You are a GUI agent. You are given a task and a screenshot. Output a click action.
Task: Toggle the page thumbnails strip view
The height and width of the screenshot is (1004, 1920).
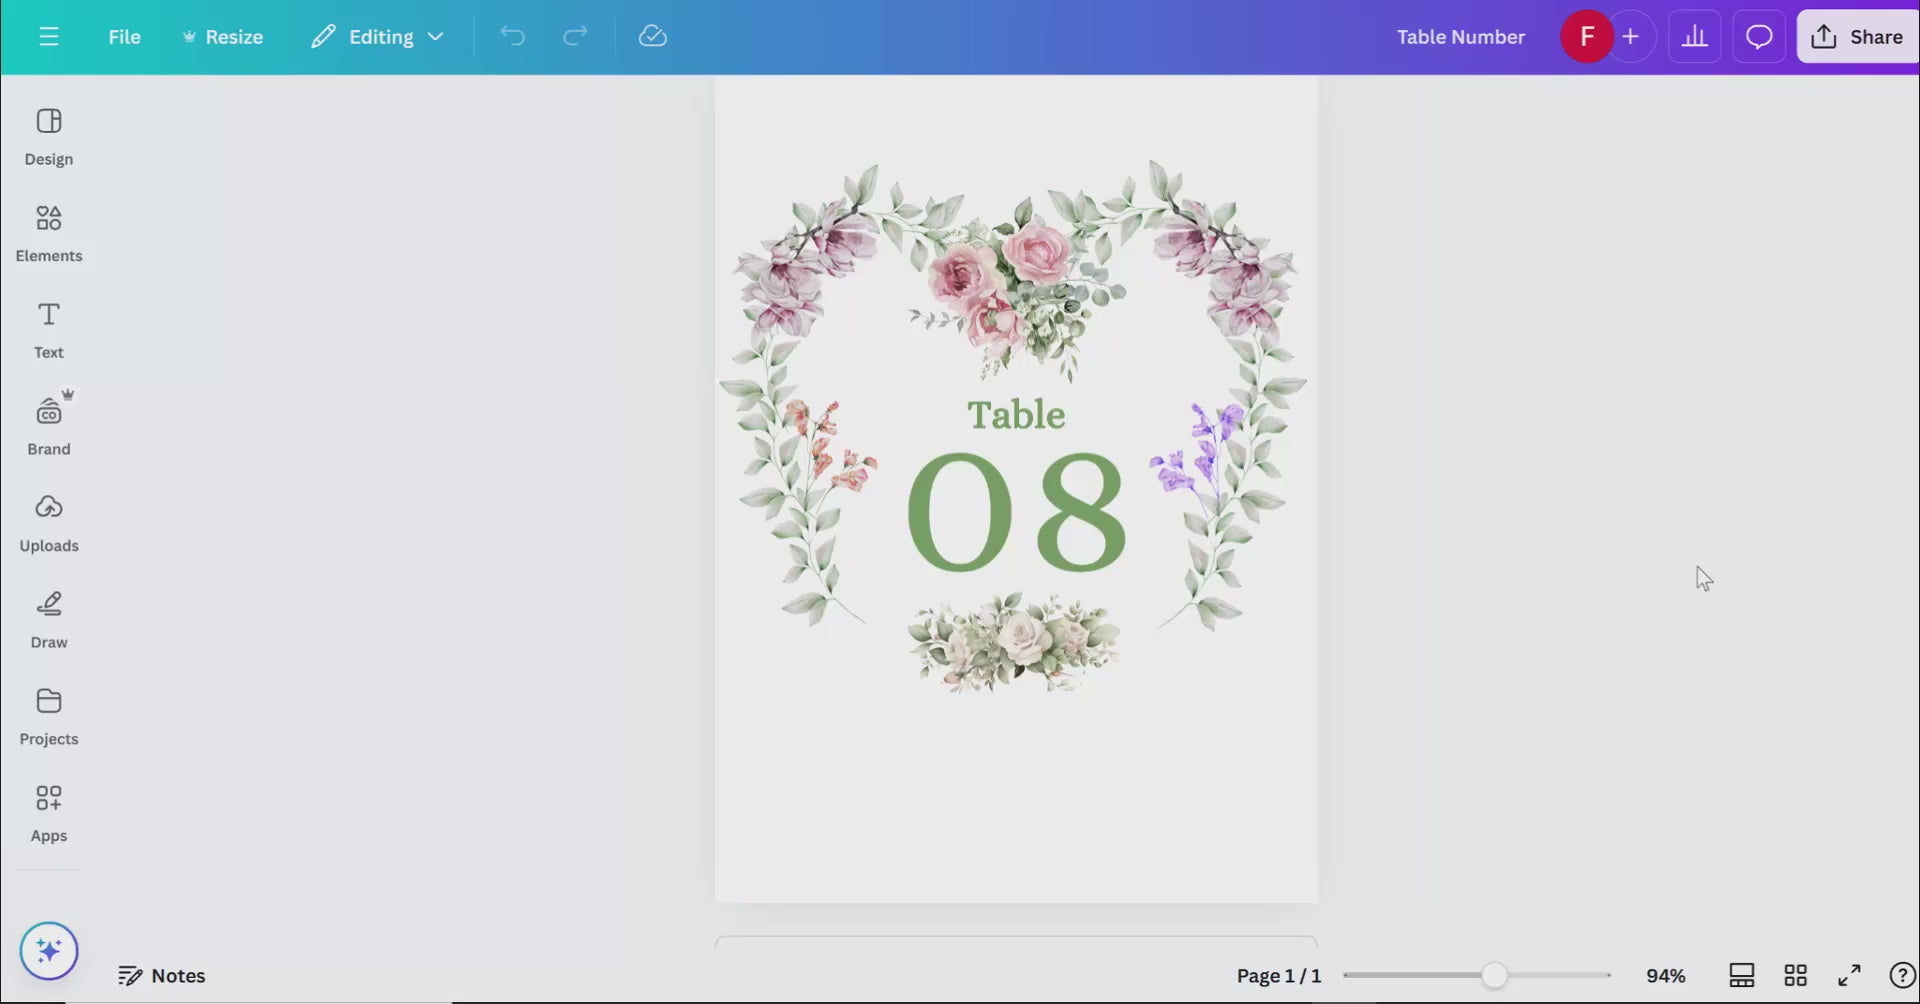point(1741,975)
